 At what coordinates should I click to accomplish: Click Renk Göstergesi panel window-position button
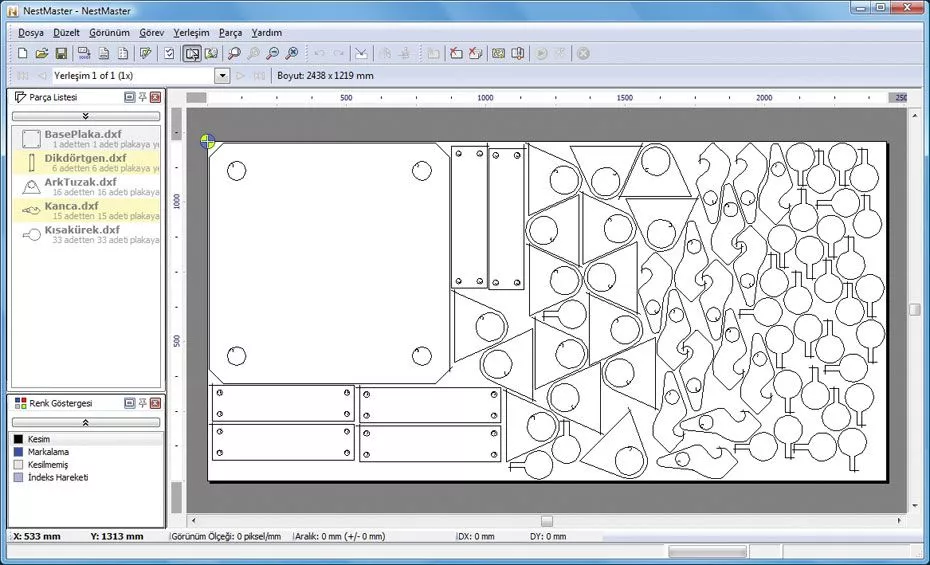coord(129,403)
